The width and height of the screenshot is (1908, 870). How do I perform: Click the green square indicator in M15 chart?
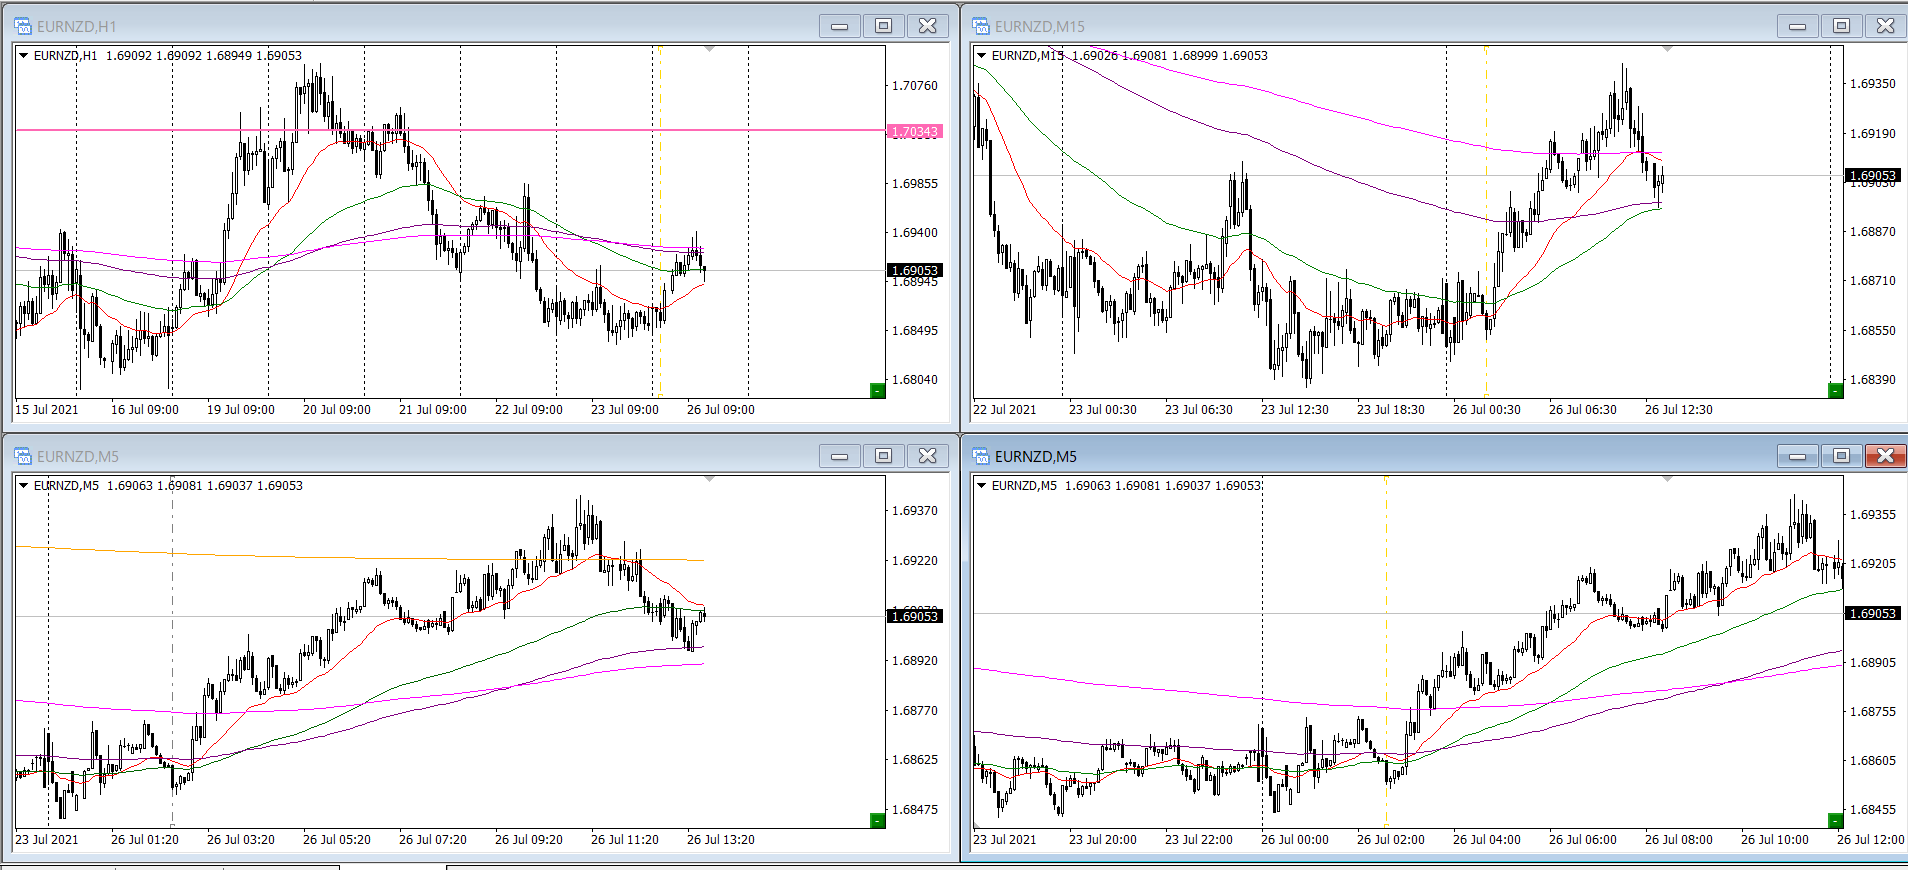click(1835, 390)
